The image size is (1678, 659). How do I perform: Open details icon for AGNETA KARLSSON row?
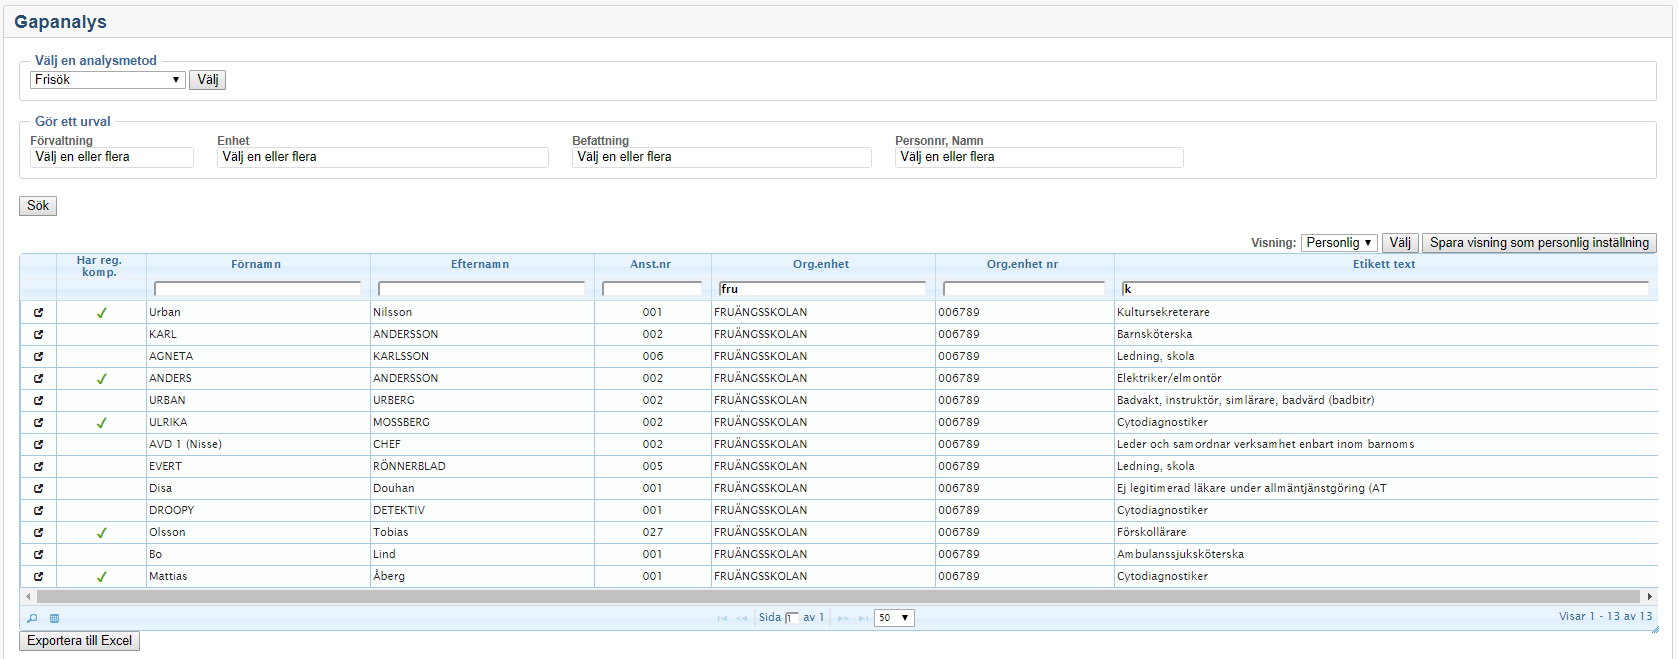coord(38,357)
